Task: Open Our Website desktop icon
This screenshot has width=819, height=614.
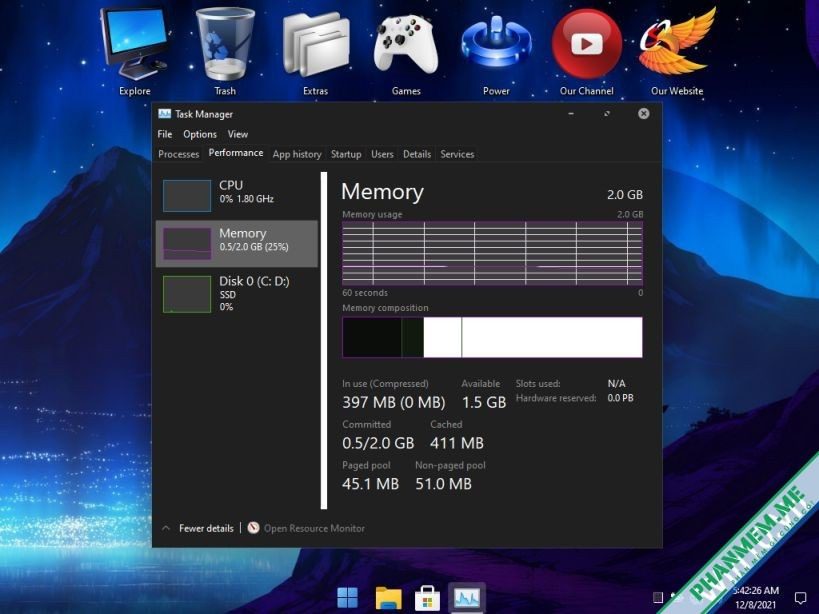Action: click(x=677, y=51)
